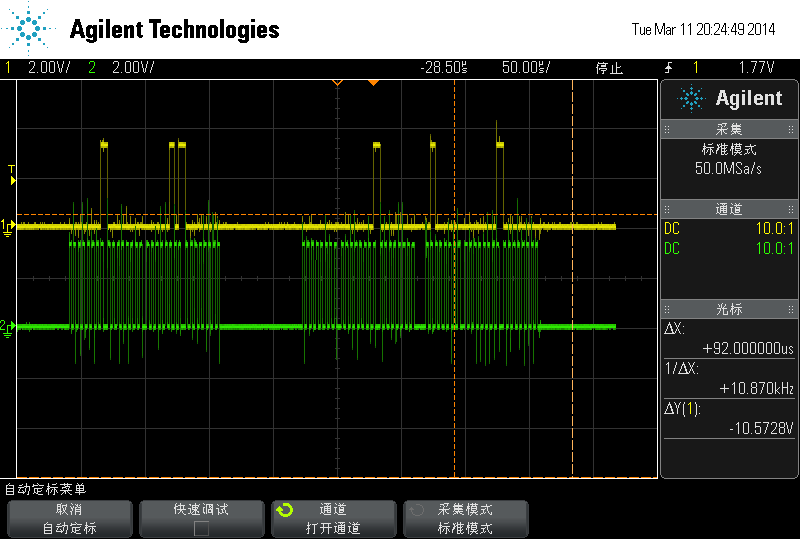This screenshot has width=800, height=539.
Task: Click the green DC channel 2 coupling label
Action: pos(672,249)
